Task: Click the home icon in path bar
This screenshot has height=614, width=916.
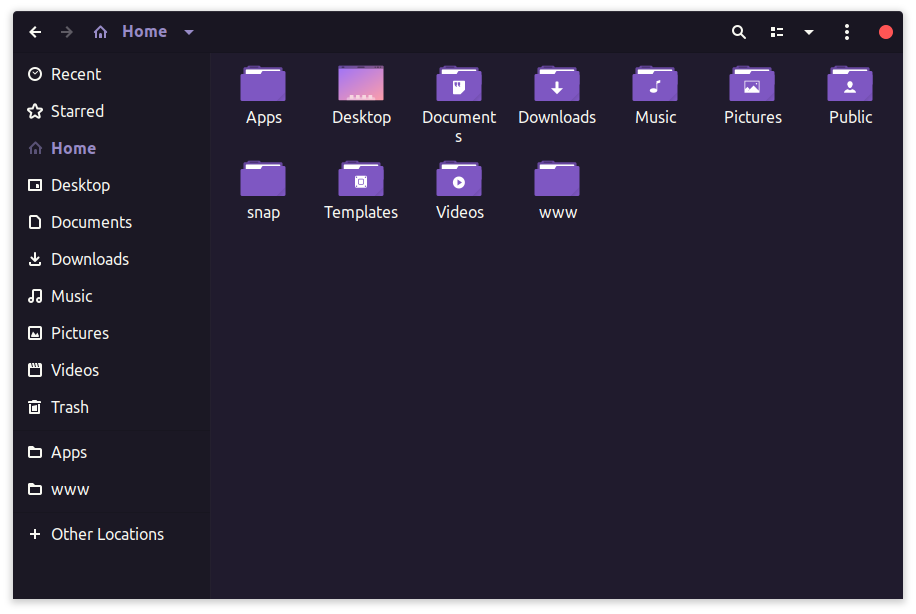Action: (x=100, y=32)
